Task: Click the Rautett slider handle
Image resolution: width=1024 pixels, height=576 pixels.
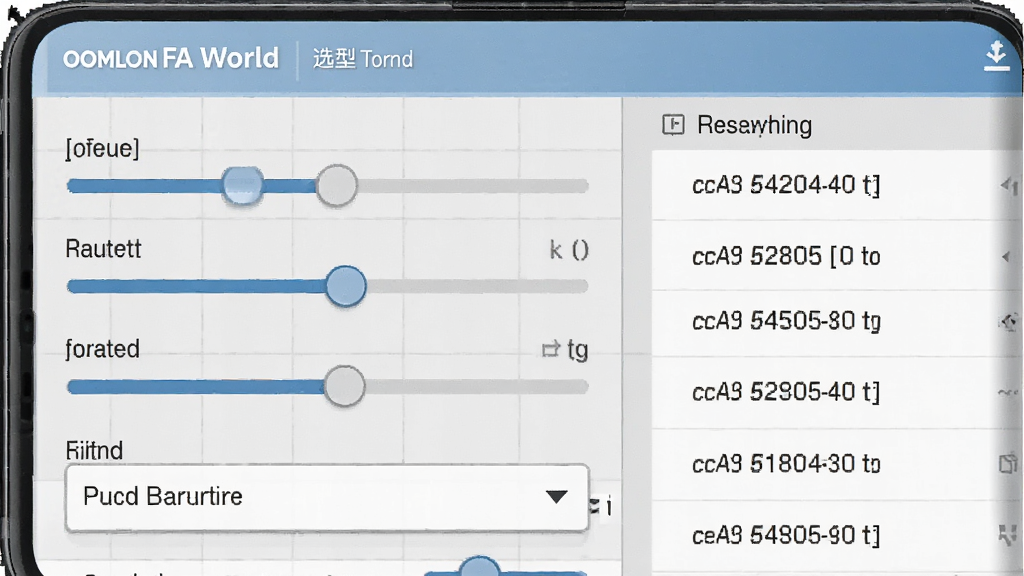Action: point(345,286)
